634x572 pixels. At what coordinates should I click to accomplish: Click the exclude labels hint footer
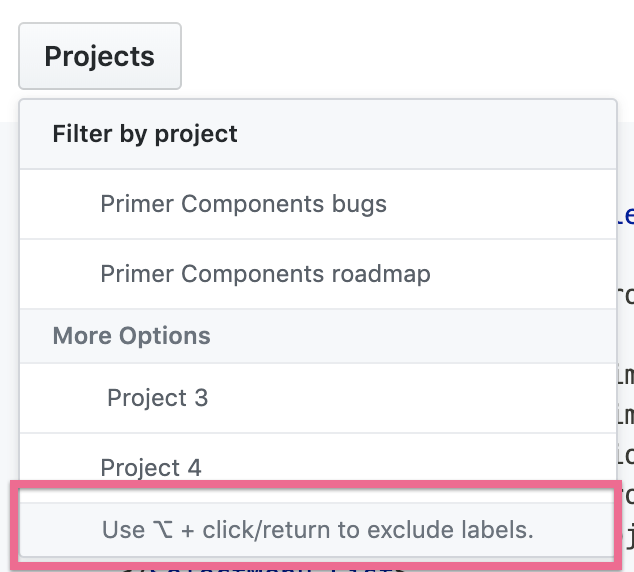[317, 530]
